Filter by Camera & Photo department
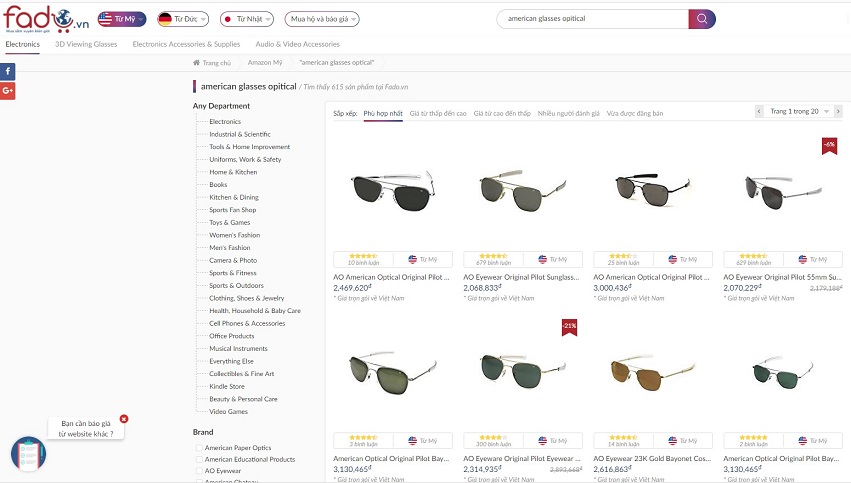The width and height of the screenshot is (851, 483). 233,260
